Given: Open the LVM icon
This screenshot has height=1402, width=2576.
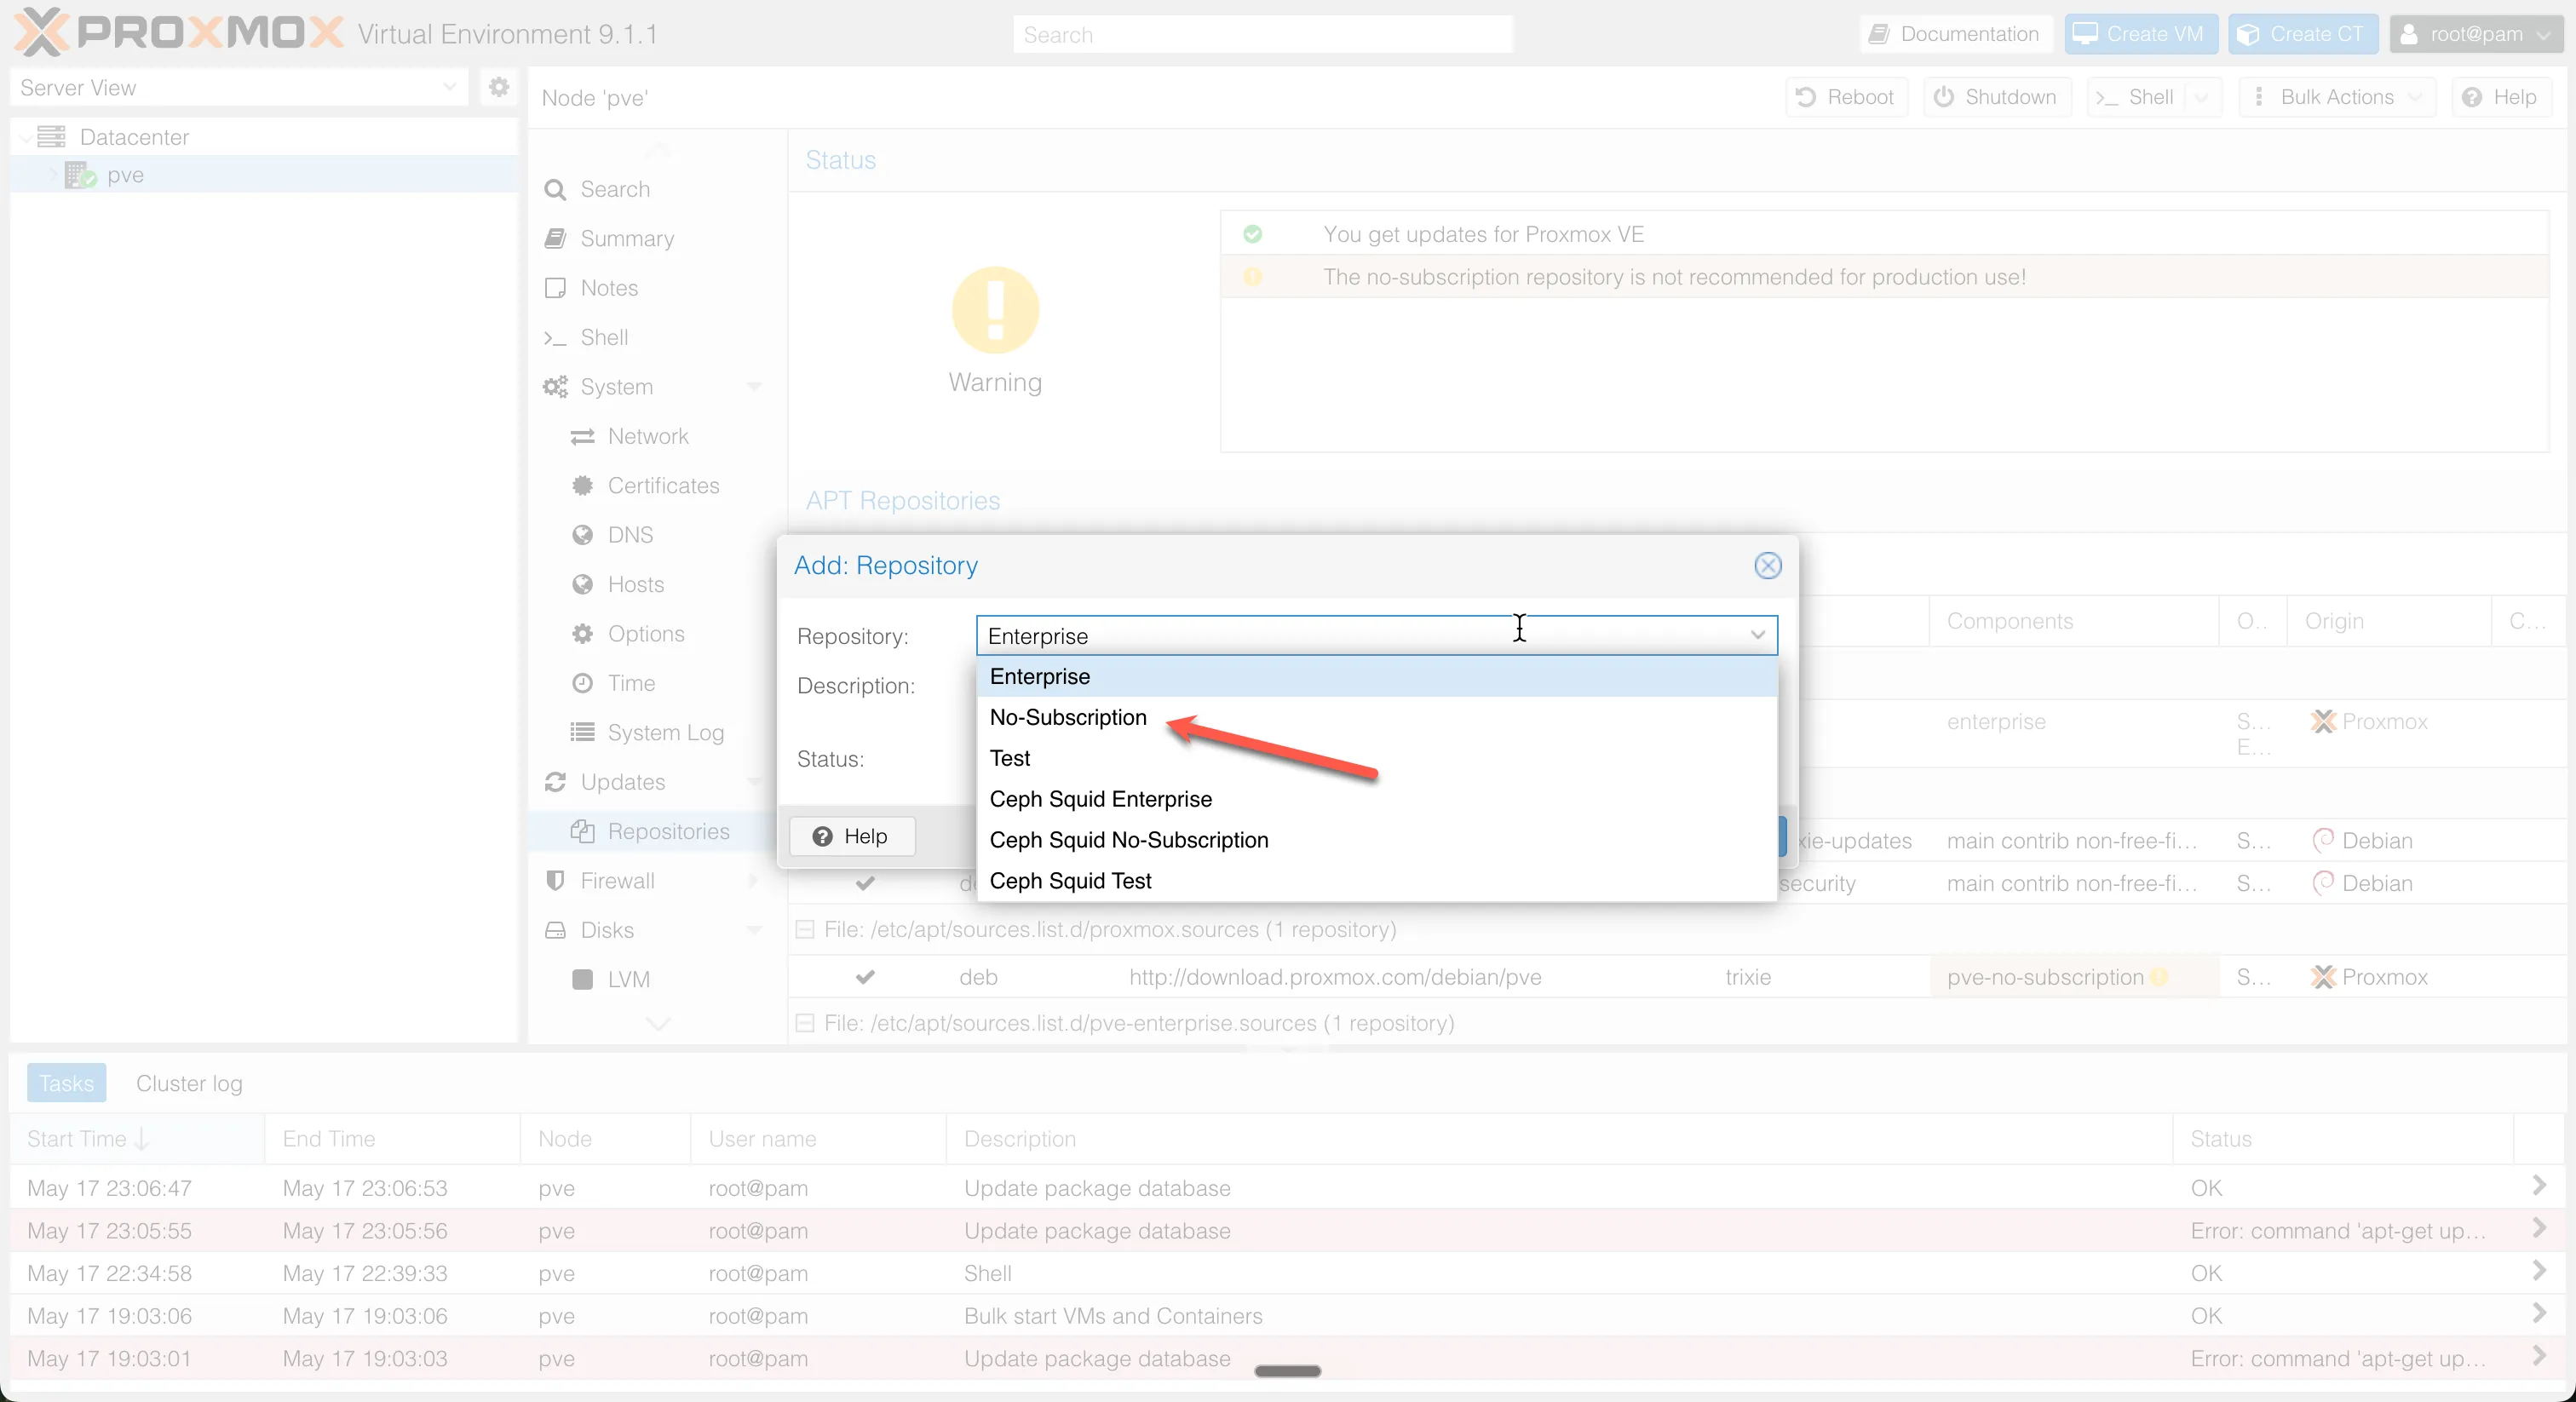Looking at the screenshot, I should pyautogui.click(x=582, y=979).
